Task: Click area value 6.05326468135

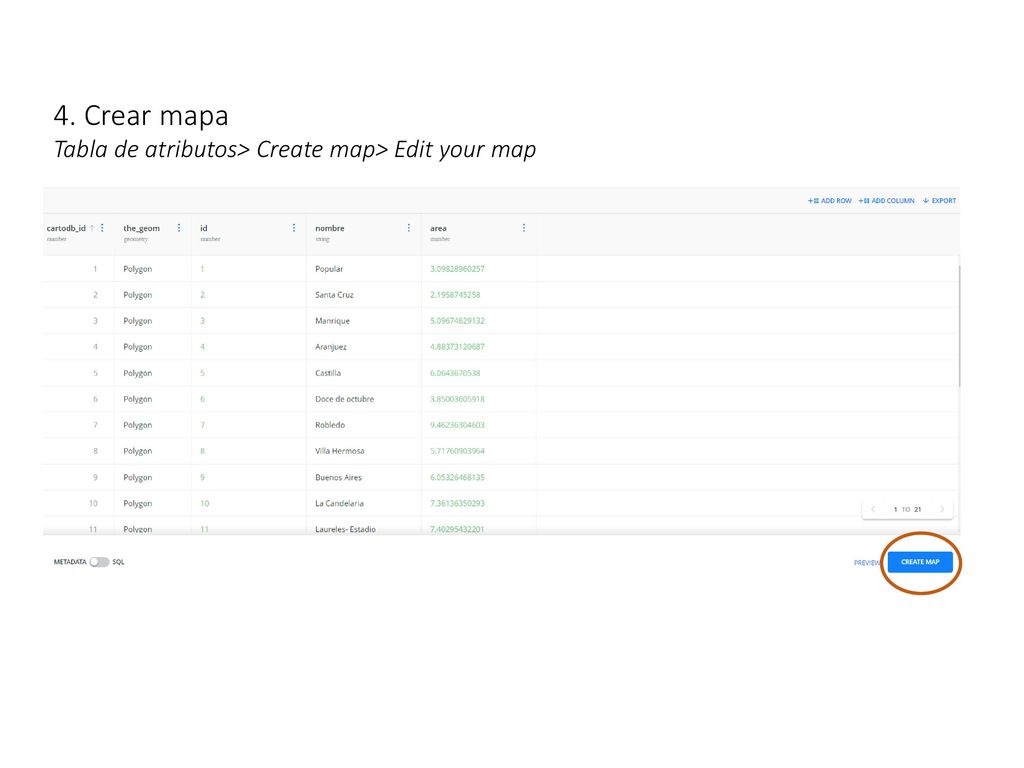Action: pos(457,477)
